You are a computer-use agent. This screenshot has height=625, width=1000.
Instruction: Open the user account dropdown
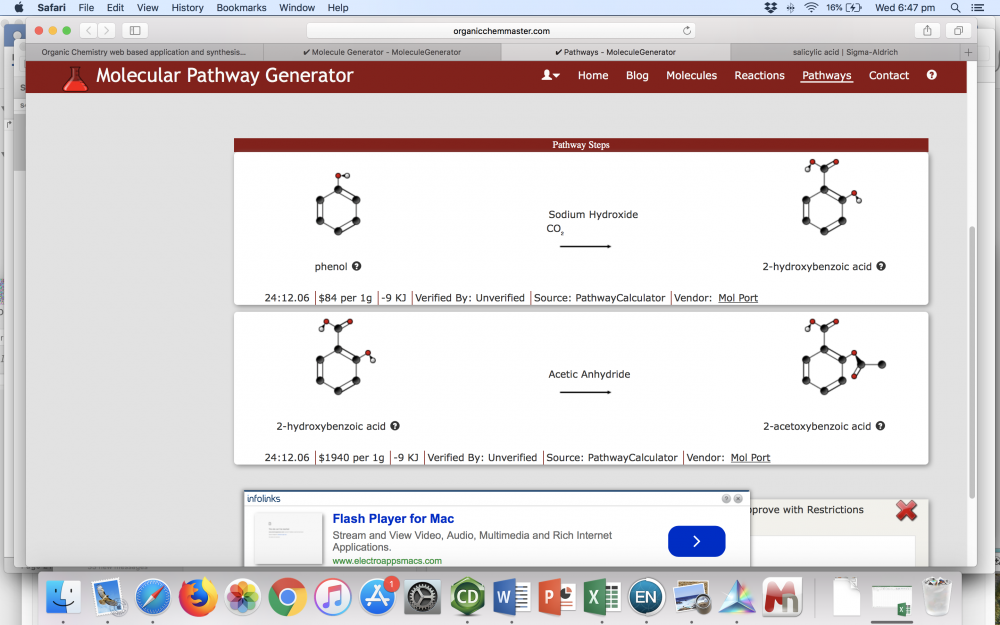[550, 75]
